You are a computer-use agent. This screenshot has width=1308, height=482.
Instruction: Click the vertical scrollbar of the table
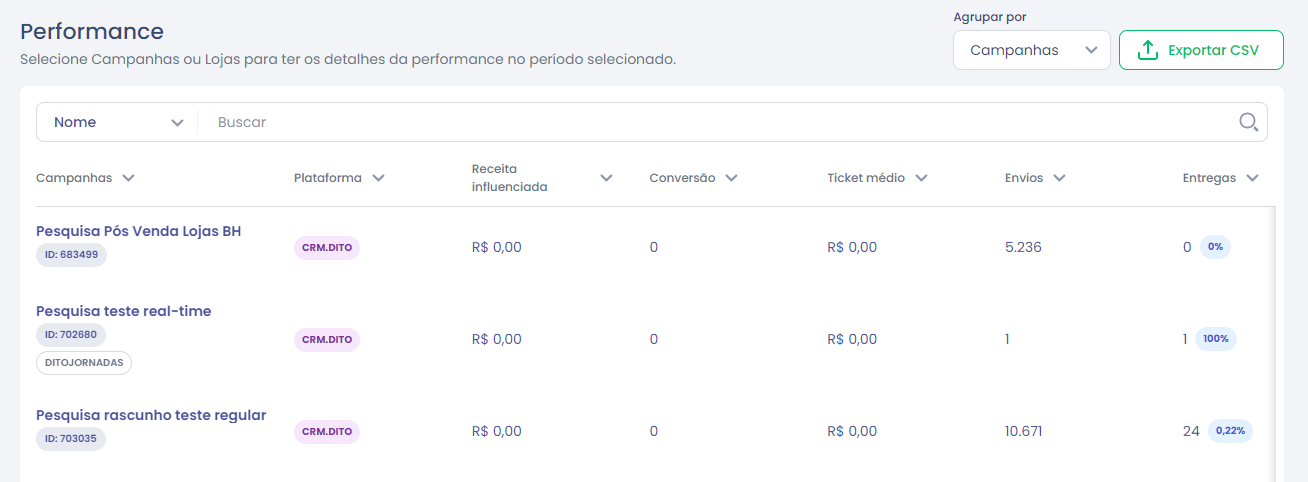tap(1272, 344)
